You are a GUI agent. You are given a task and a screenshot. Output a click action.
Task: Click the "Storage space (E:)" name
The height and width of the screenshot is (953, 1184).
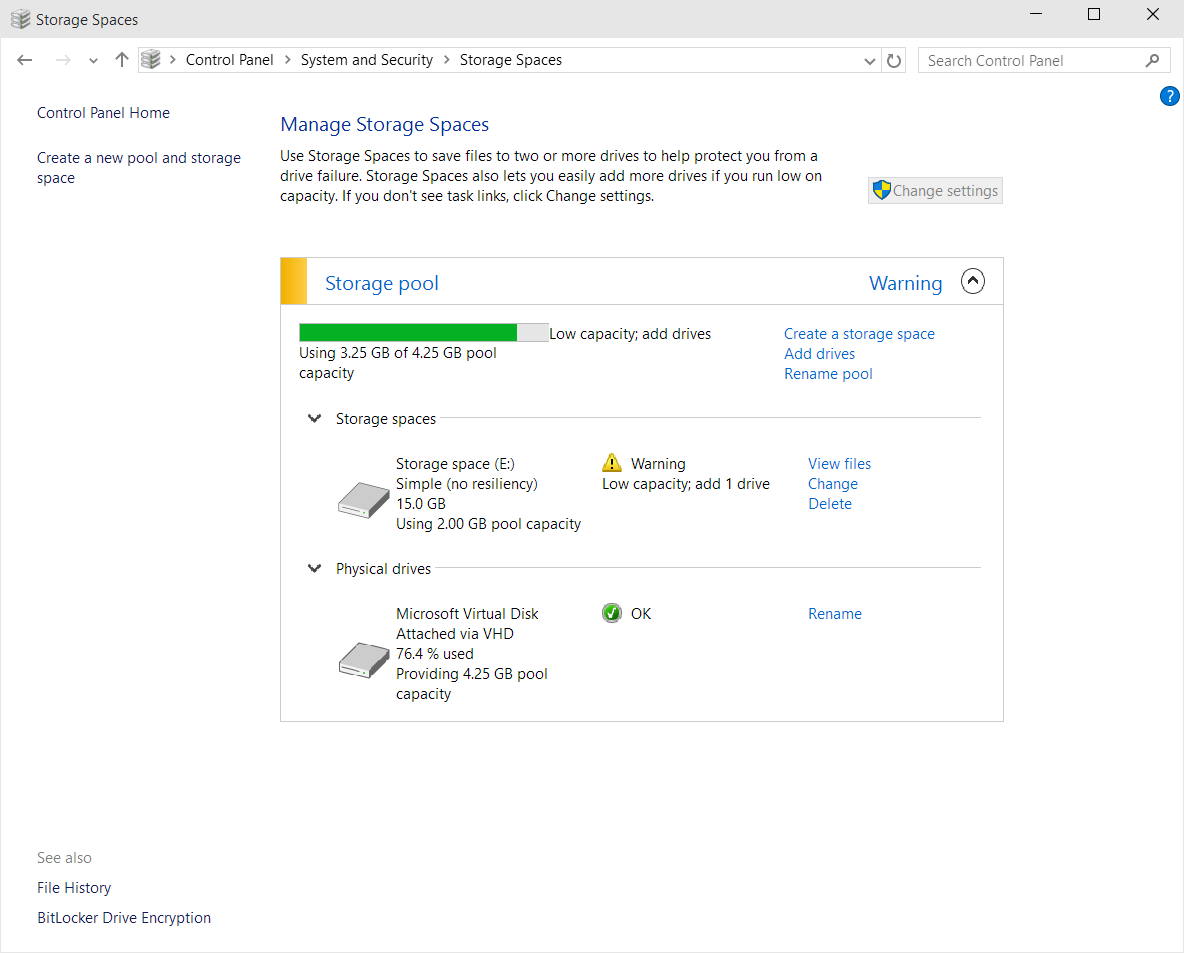click(x=455, y=464)
